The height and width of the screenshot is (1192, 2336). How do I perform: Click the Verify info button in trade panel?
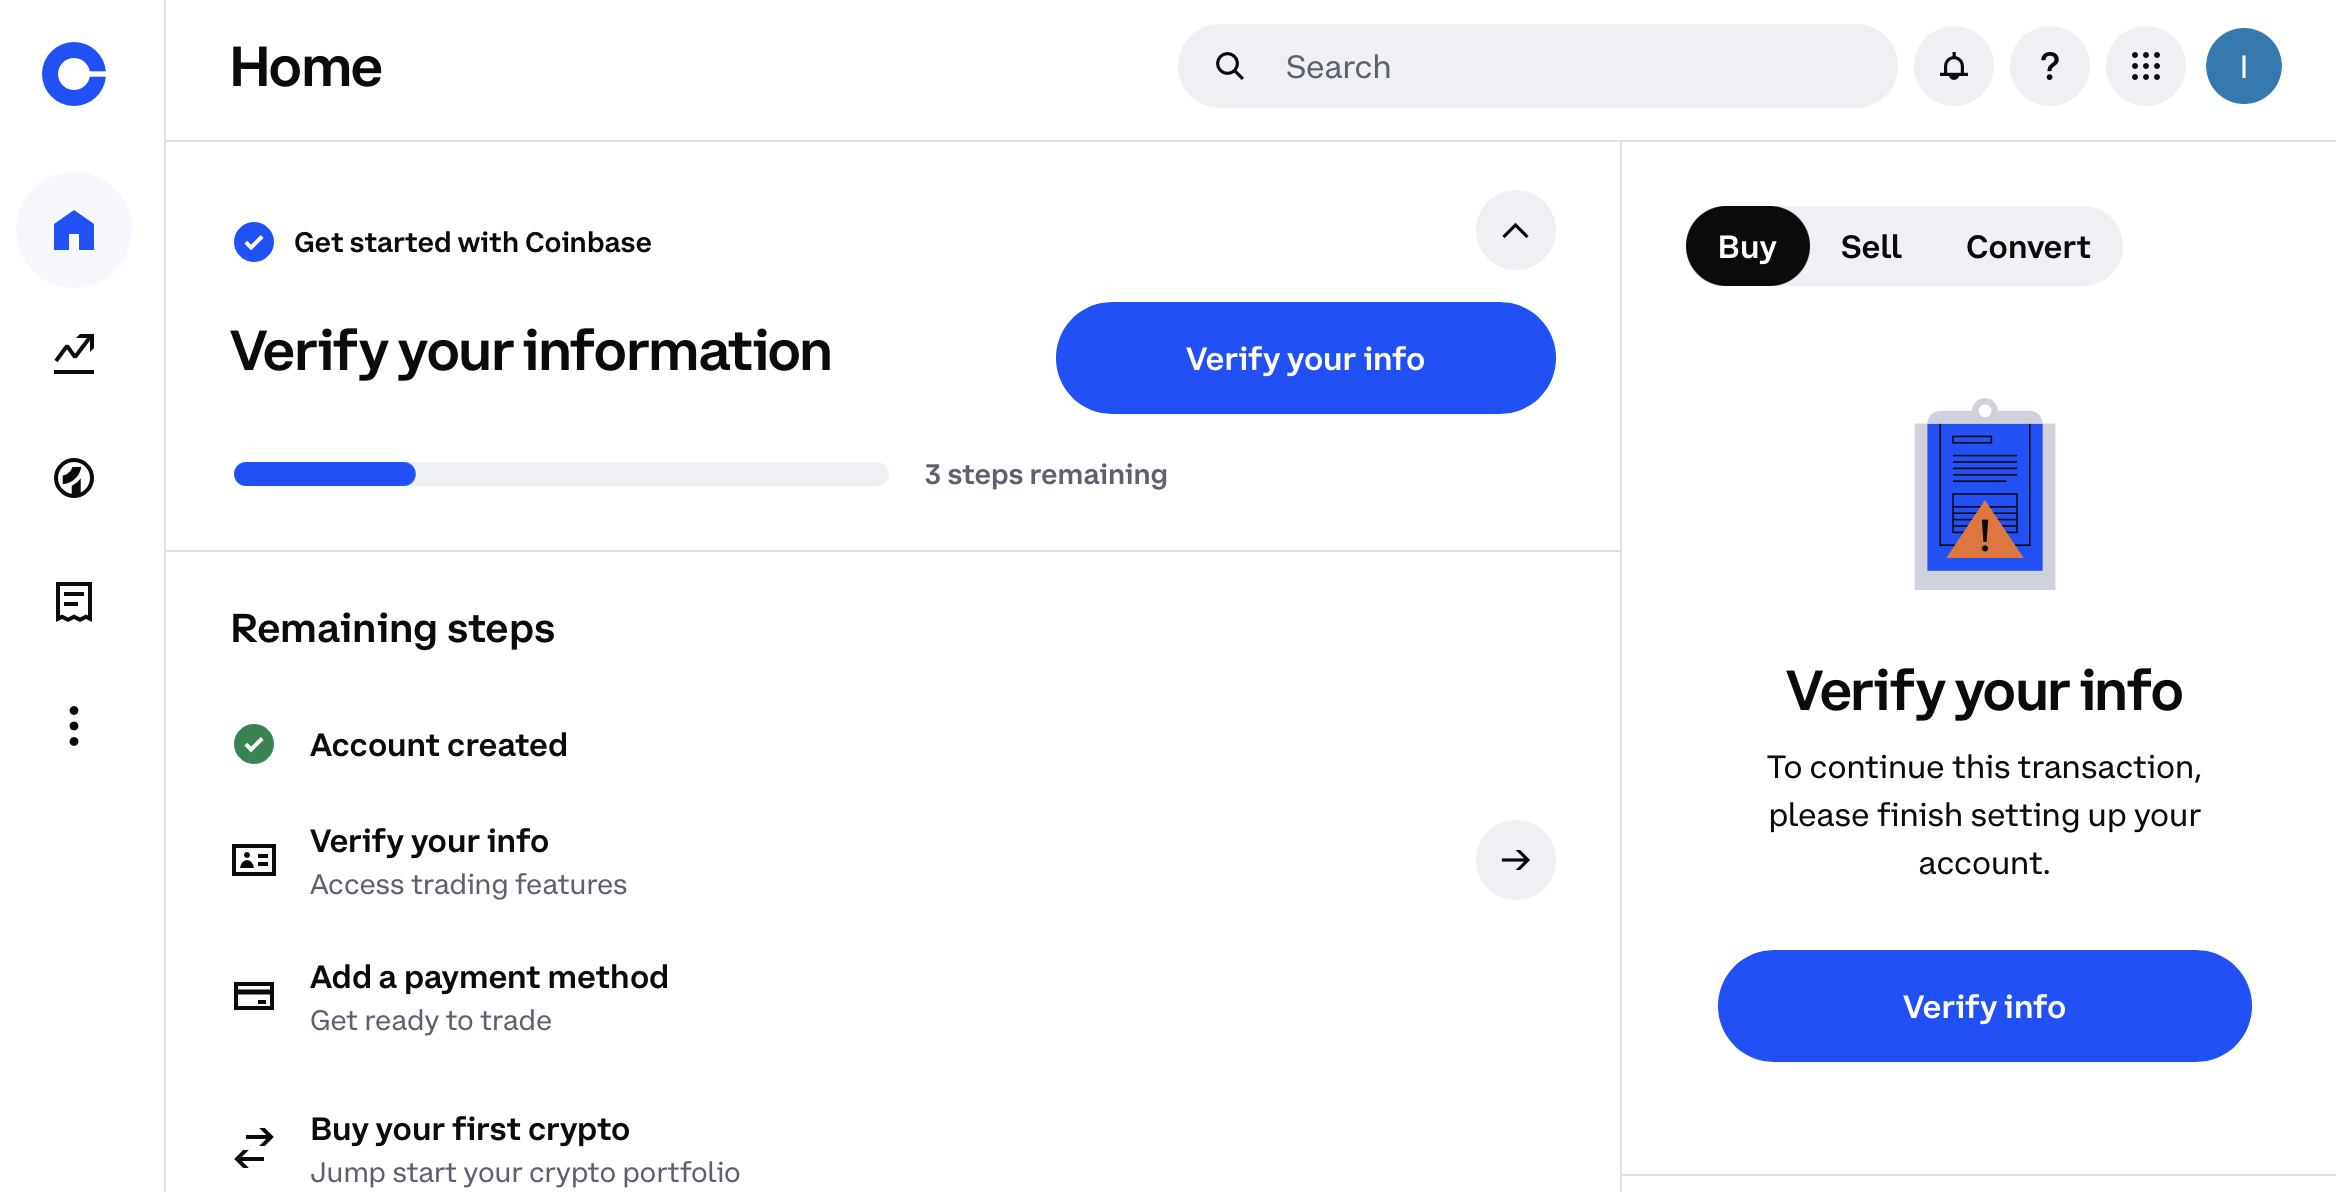point(1985,1006)
